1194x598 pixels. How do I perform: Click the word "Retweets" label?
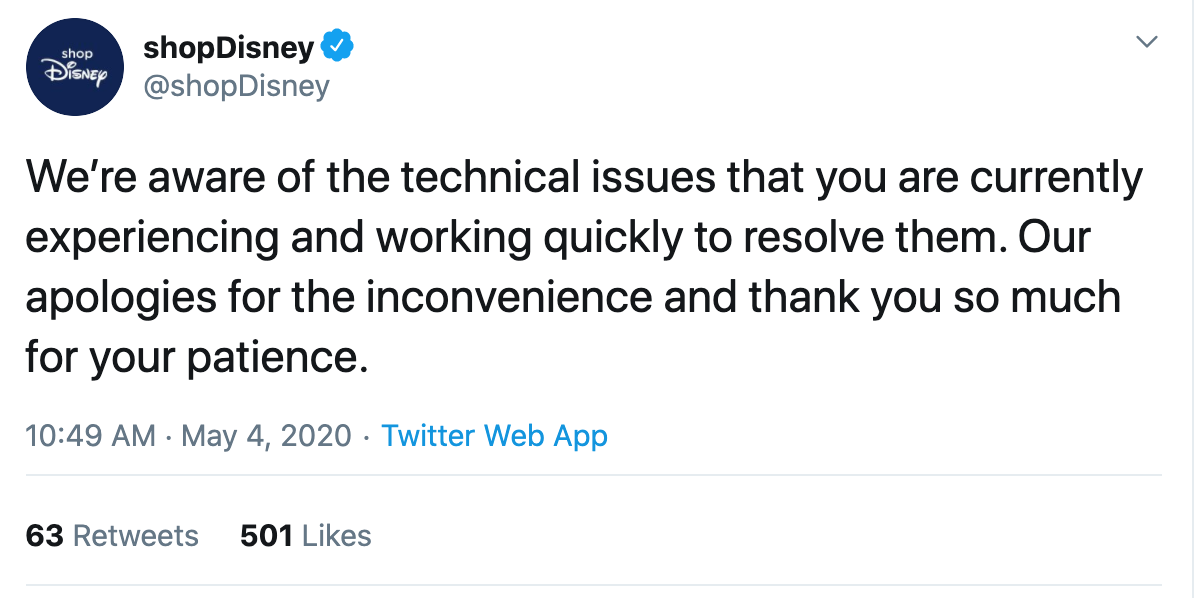136,536
